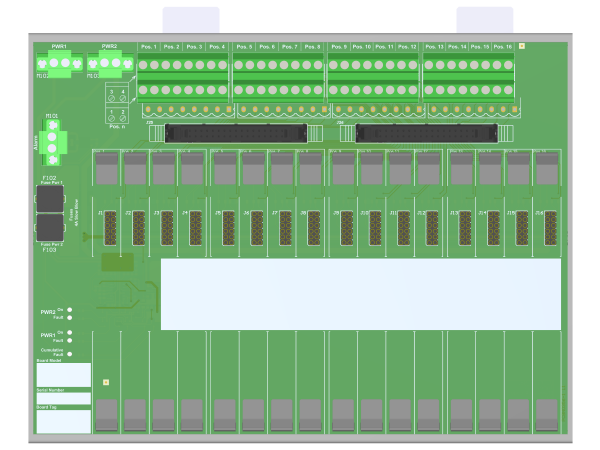Click the large blank white panel
This screenshot has width=600, height=450.
(361, 294)
